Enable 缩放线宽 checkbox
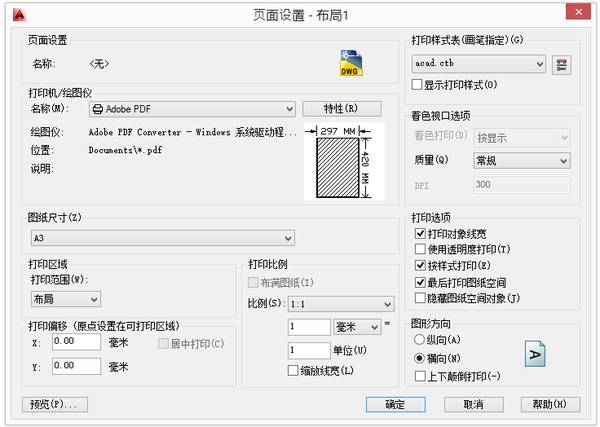Screen dimensions: 600x427 293,371
